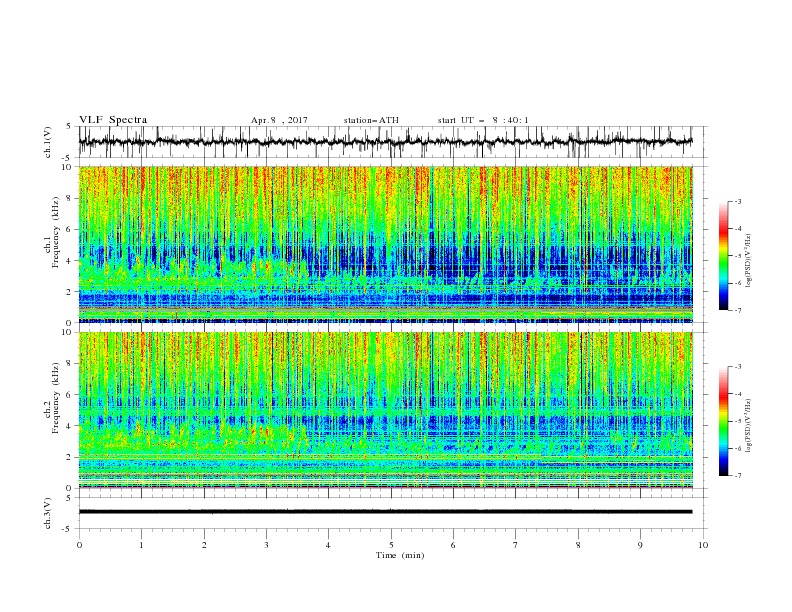Click the '6' tick on the Time axis
This screenshot has height=612, width=792.
click(x=453, y=545)
